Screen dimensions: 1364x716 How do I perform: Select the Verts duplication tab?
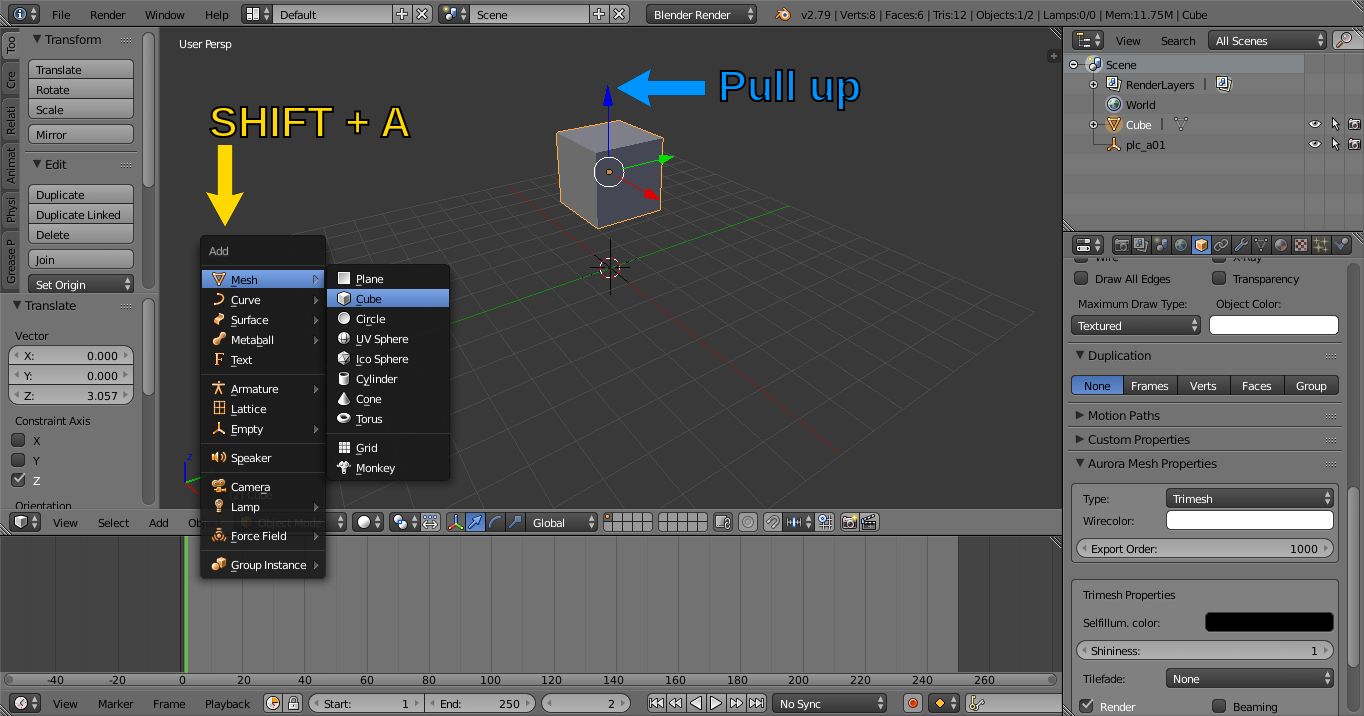(1203, 386)
